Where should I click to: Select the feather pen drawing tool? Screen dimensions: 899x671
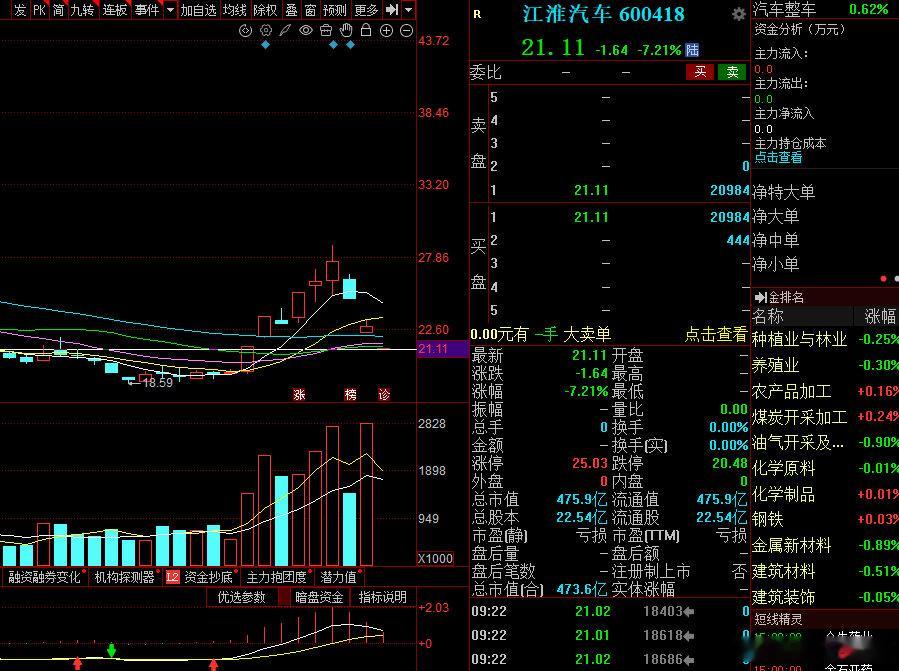pyautogui.click(x=285, y=31)
